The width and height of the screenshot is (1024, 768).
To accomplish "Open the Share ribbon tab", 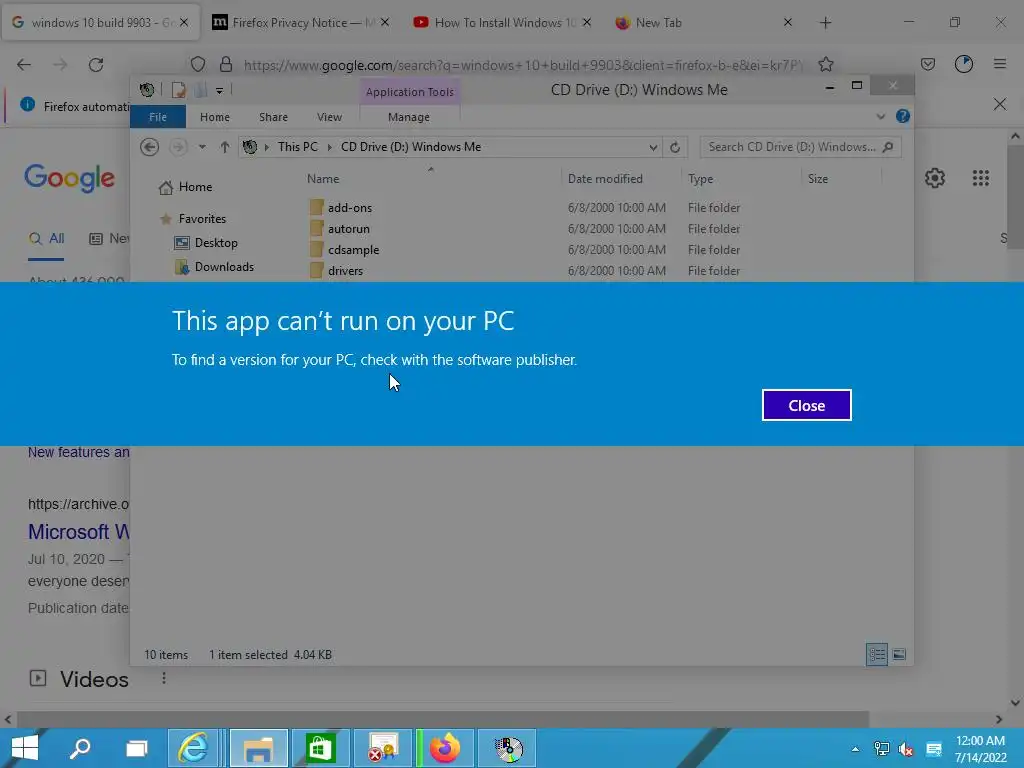I will pyautogui.click(x=273, y=117).
